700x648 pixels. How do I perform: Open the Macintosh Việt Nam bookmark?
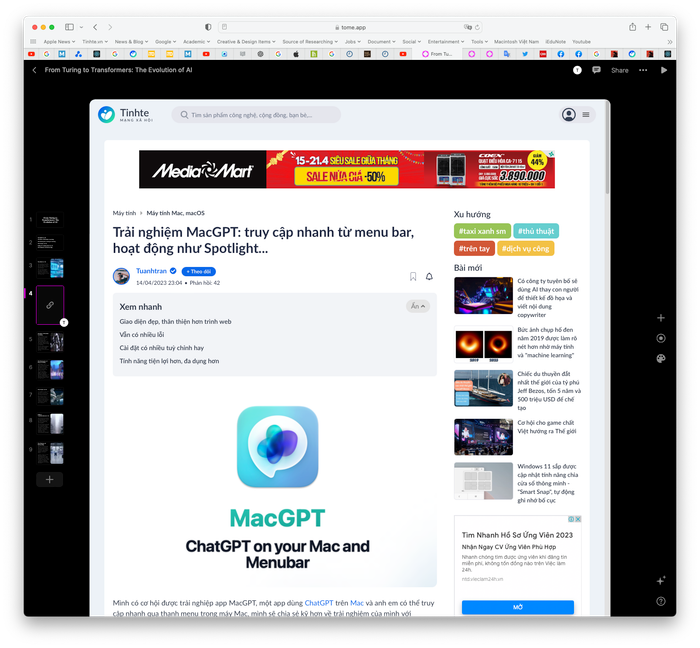coord(516,42)
